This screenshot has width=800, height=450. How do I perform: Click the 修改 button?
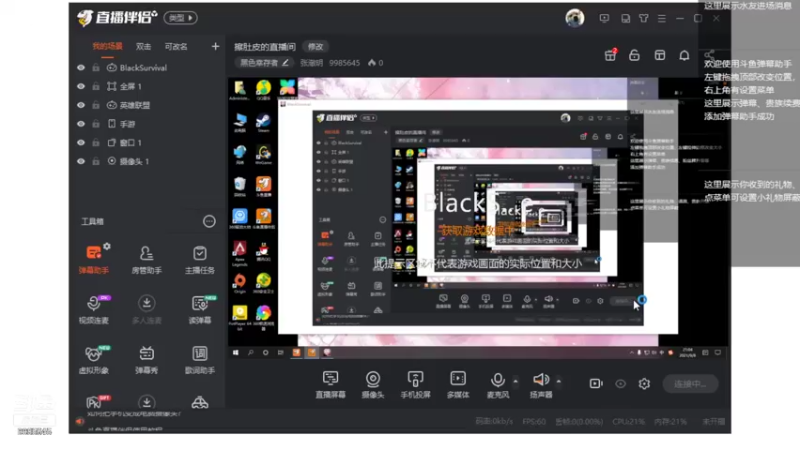(x=315, y=46)
